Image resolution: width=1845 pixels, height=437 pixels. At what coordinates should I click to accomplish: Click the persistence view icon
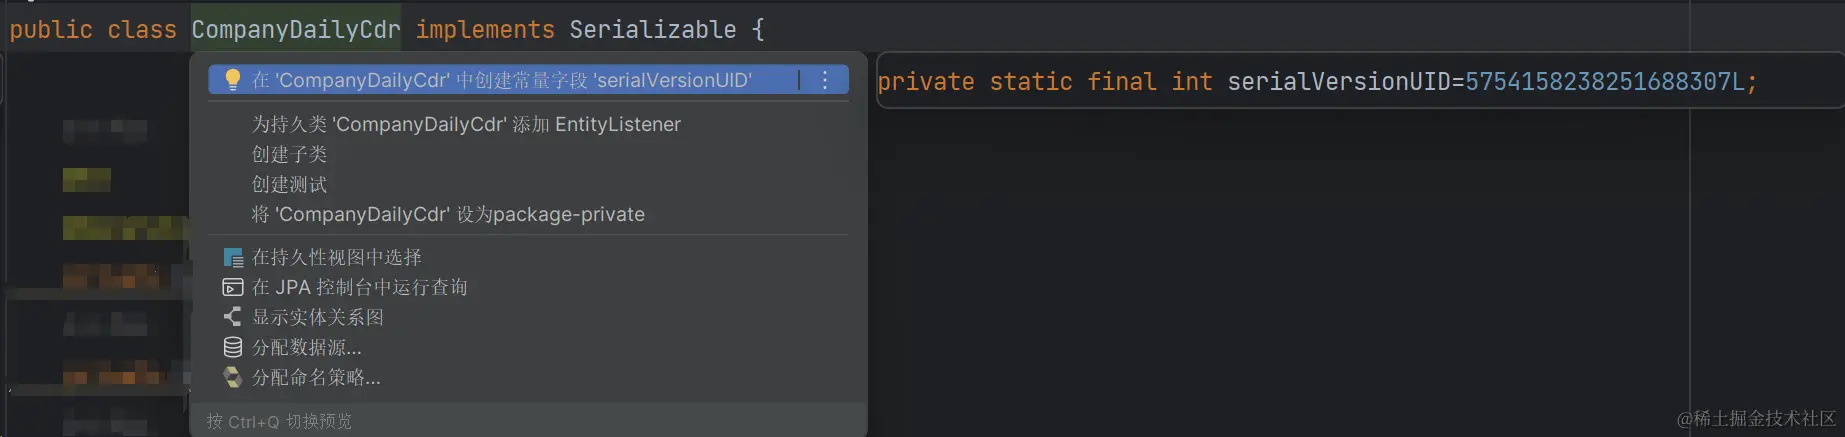pos(233,258)
